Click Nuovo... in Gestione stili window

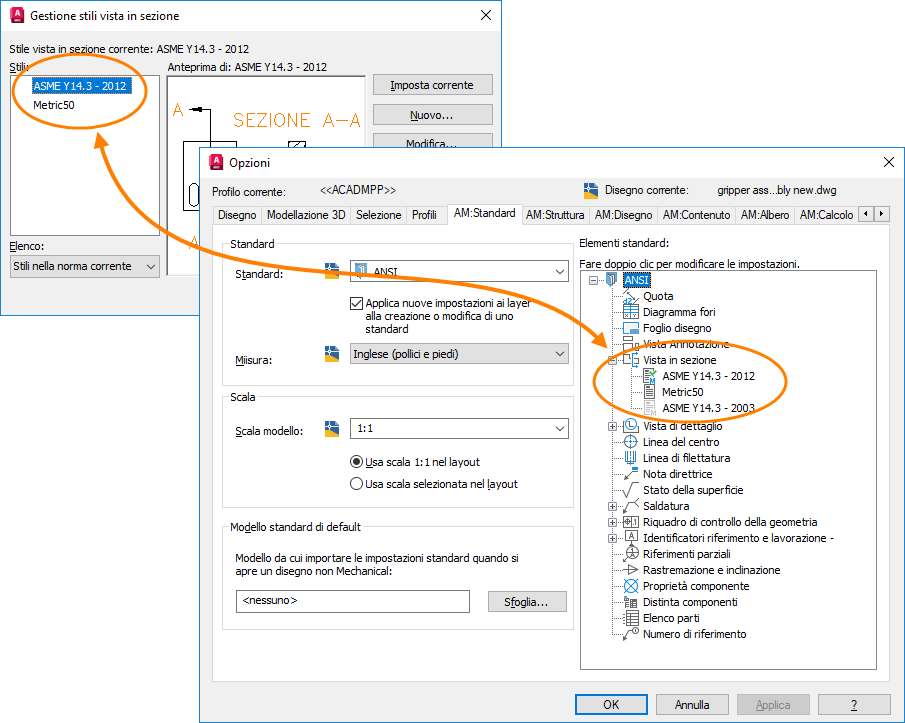coord(432,115)
